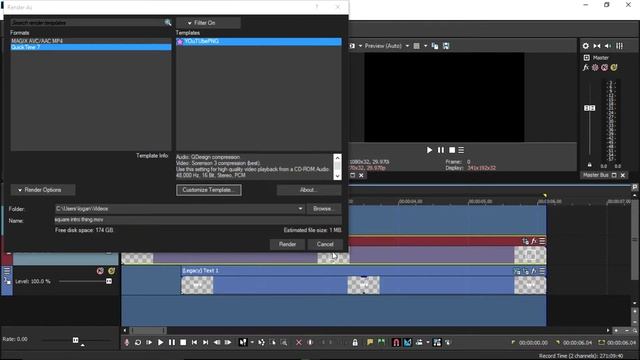Viewport: 640px width, 360px height.
Task: Open the Folder path dropdown
Action: point(300,209)
